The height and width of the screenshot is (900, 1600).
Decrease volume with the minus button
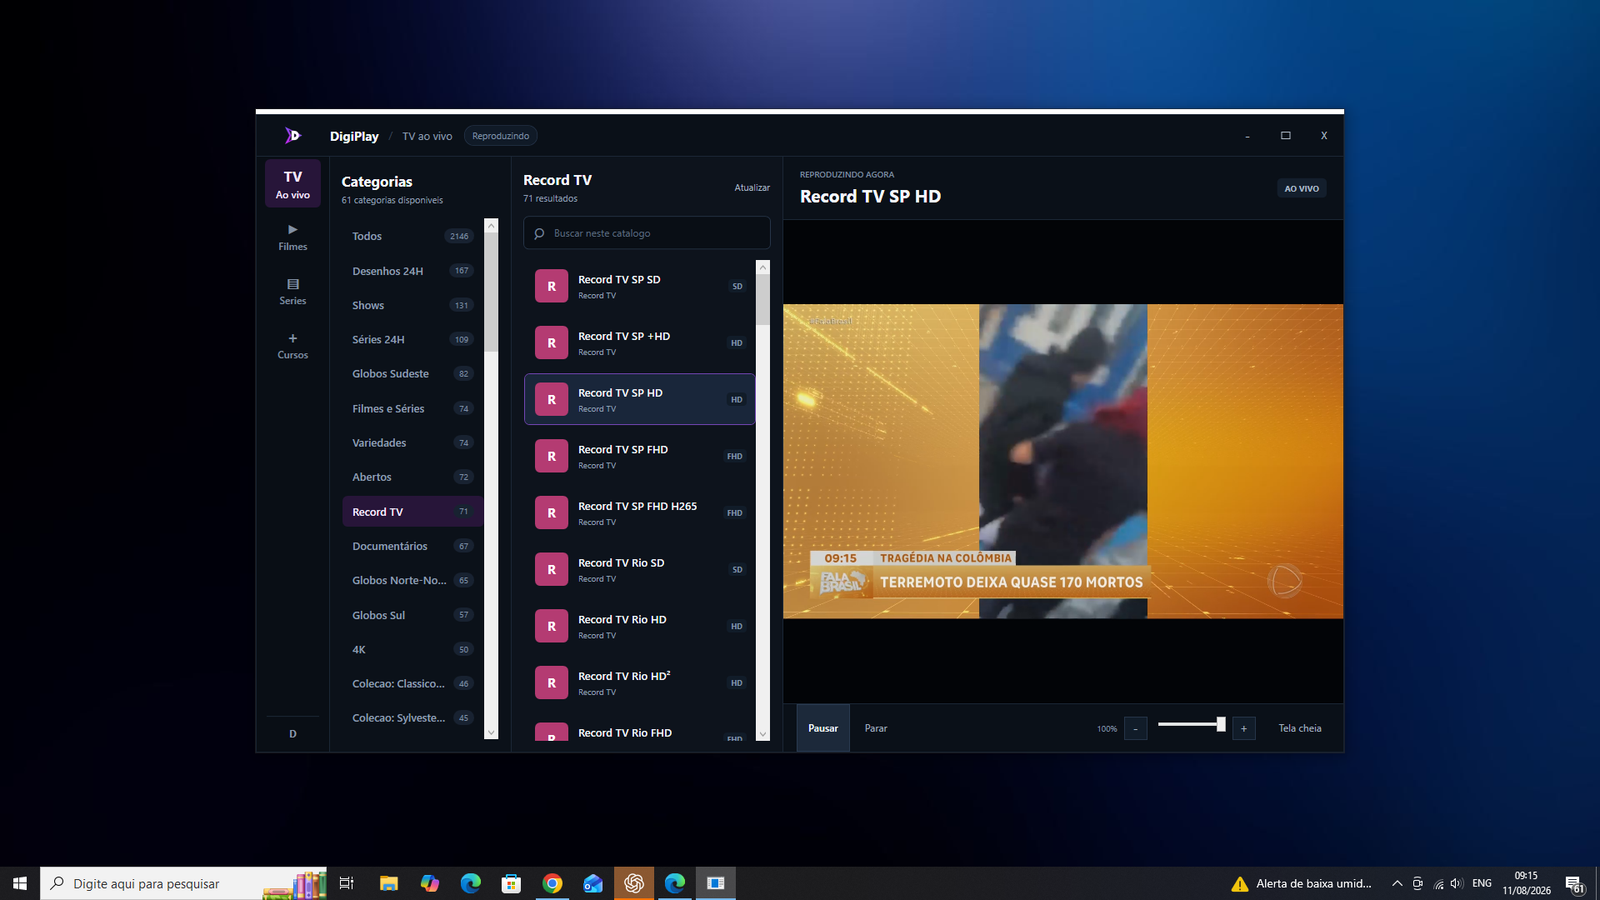pyautogui.click(x=1135, y=729)
